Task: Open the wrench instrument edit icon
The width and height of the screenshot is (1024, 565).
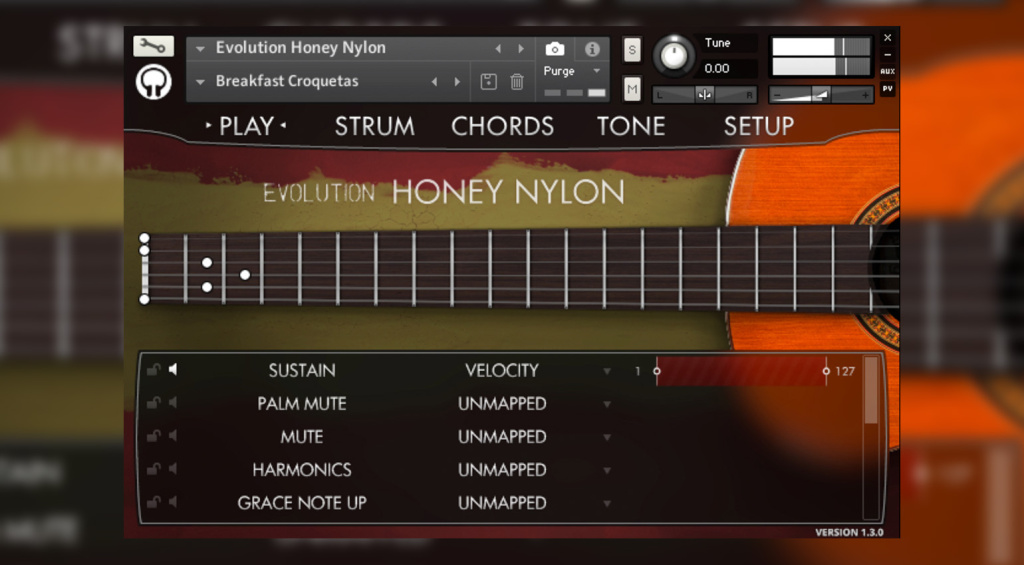Action: coord(153,46)
